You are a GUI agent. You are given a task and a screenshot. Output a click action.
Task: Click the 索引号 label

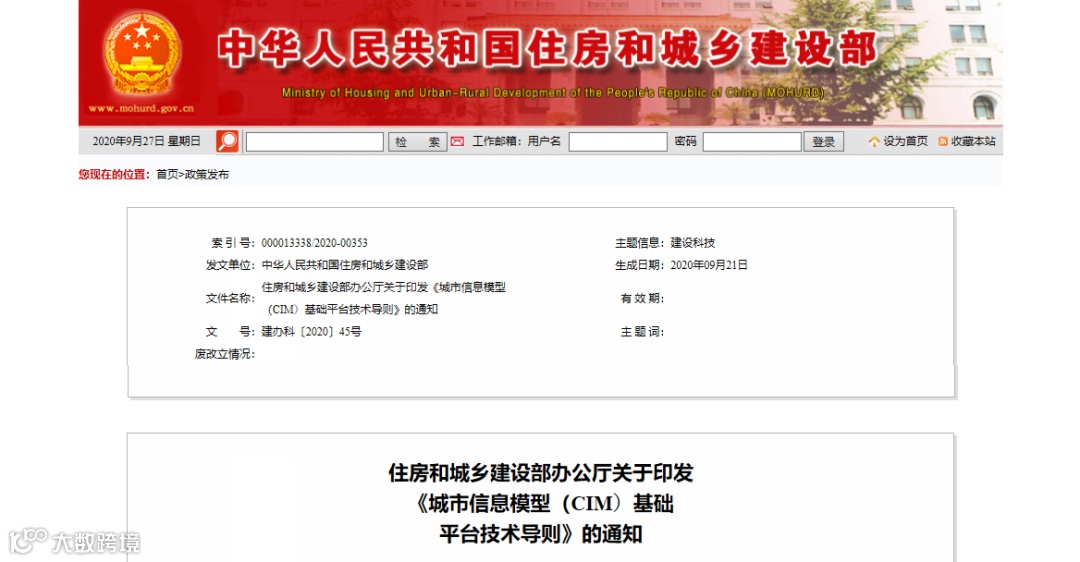(x=233, y=243)
